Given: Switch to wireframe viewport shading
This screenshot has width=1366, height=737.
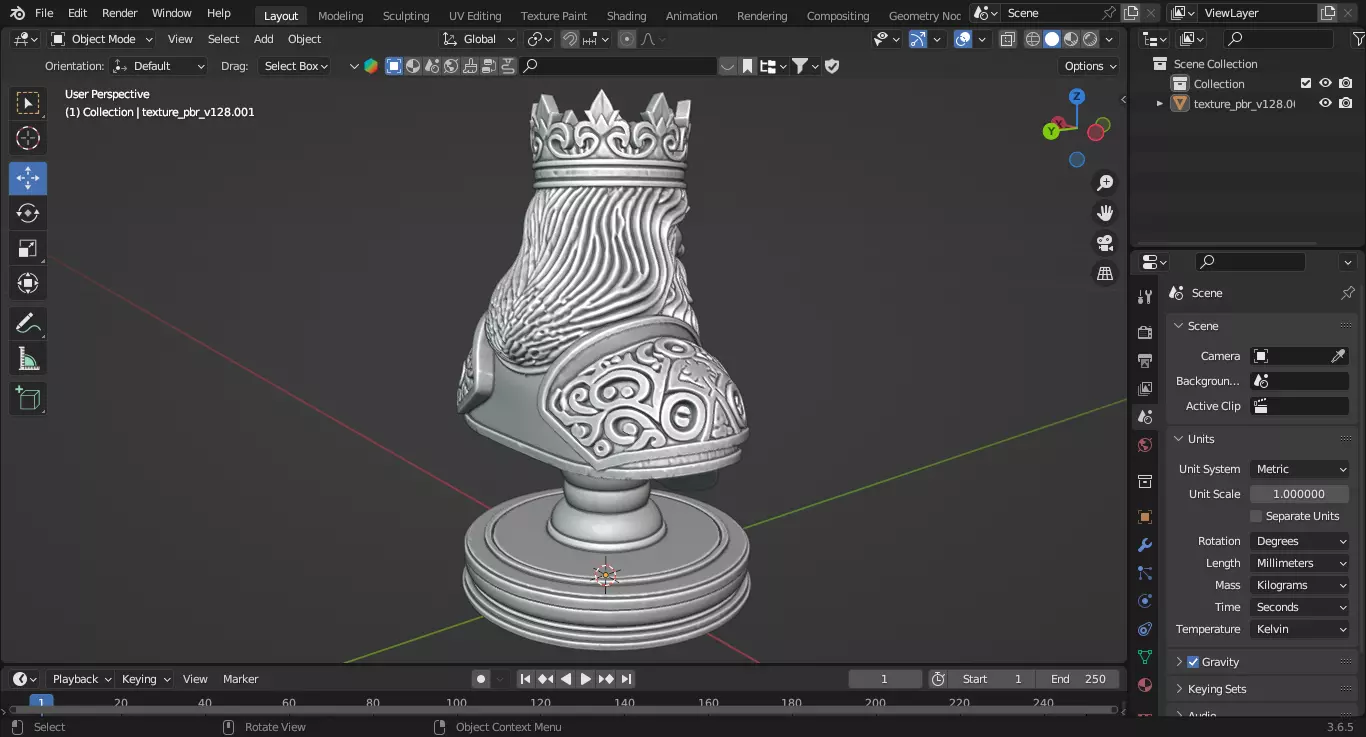Looking at the screenshot, I should point(1033,39).
